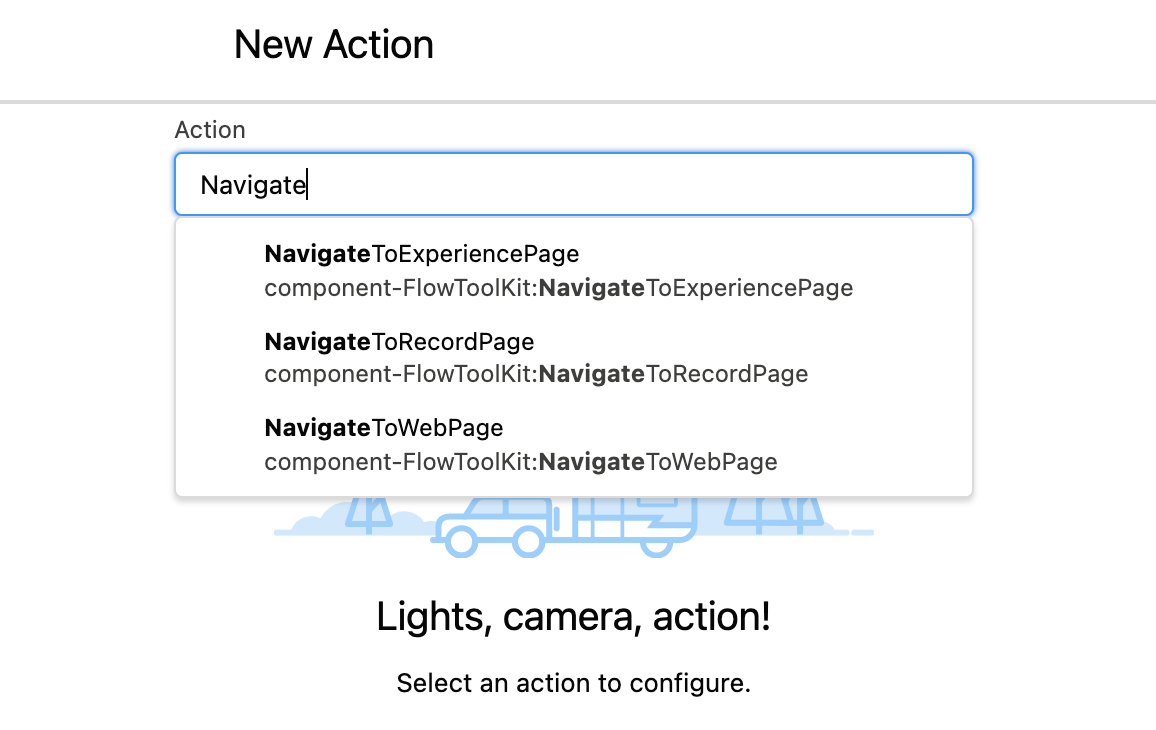Click the New Action dialog title
1156x730 pixels.
(333, 45)
